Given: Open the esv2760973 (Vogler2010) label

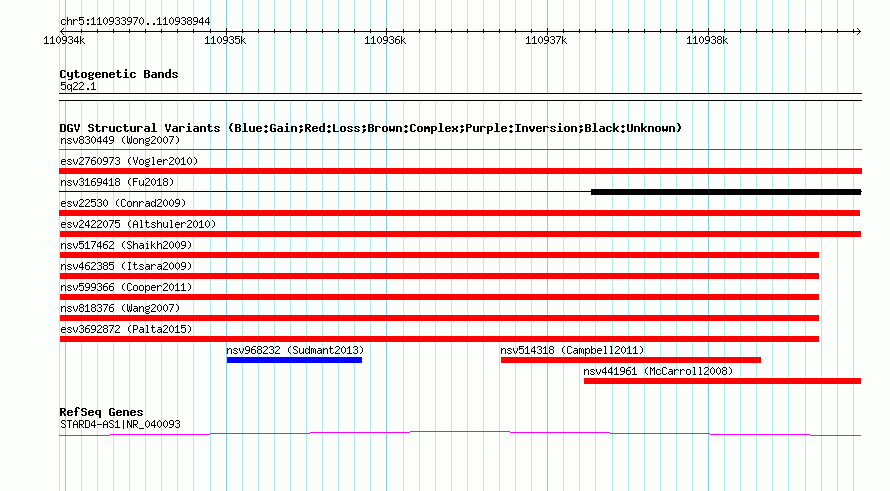Looking at the screenshot, I should coord(129,161).
